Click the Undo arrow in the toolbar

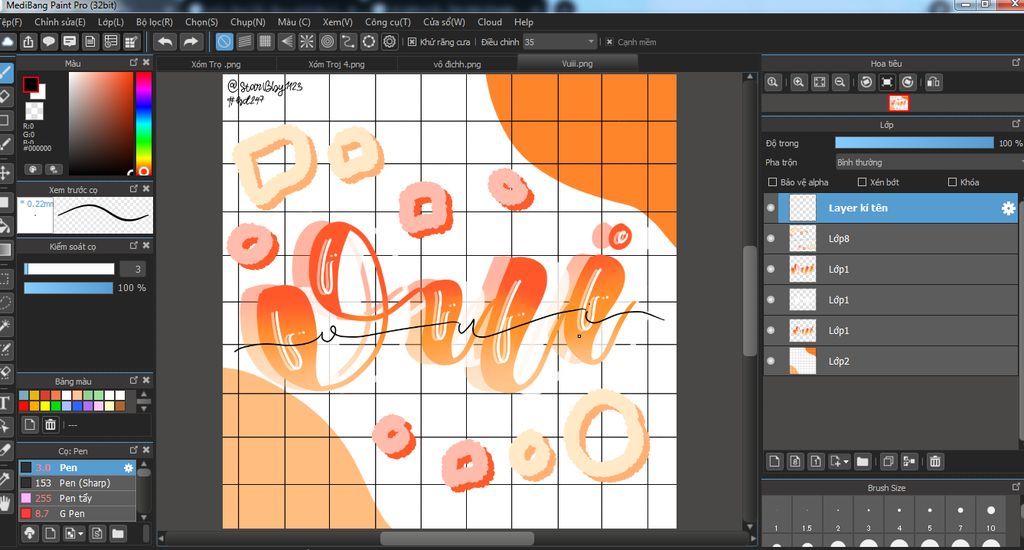pos(165,42)
